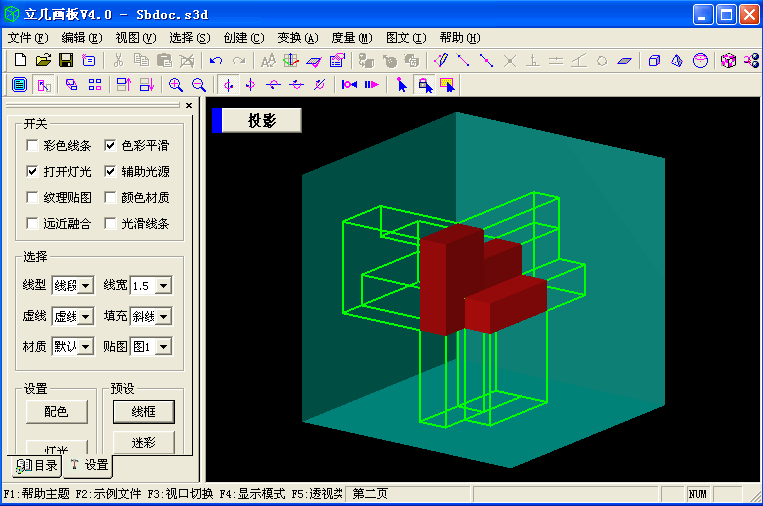Click the pencil draw-point tool icon
Image resolution: width=763 pixels, height=506 pixels.
point(441,60)
